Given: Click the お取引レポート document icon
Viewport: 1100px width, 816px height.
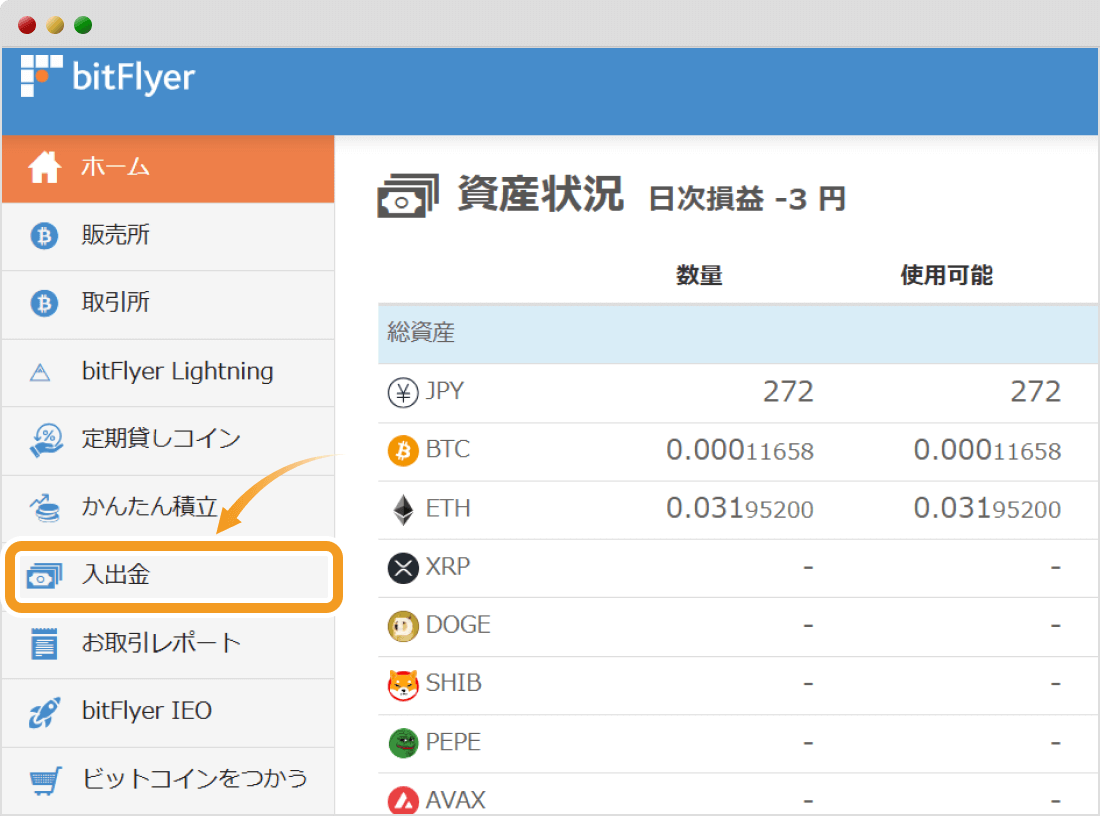Looking at the screenshot, I should coord(44,643).
